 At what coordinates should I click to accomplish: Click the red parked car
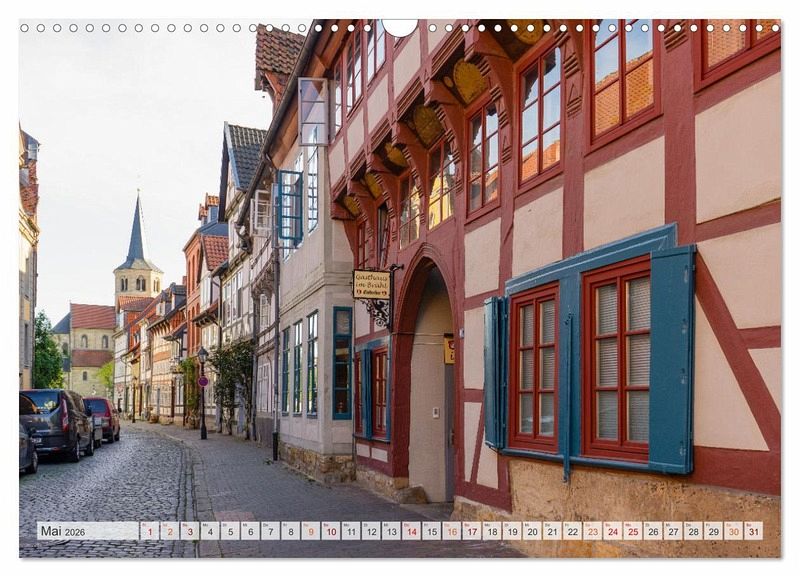(103, 417)
